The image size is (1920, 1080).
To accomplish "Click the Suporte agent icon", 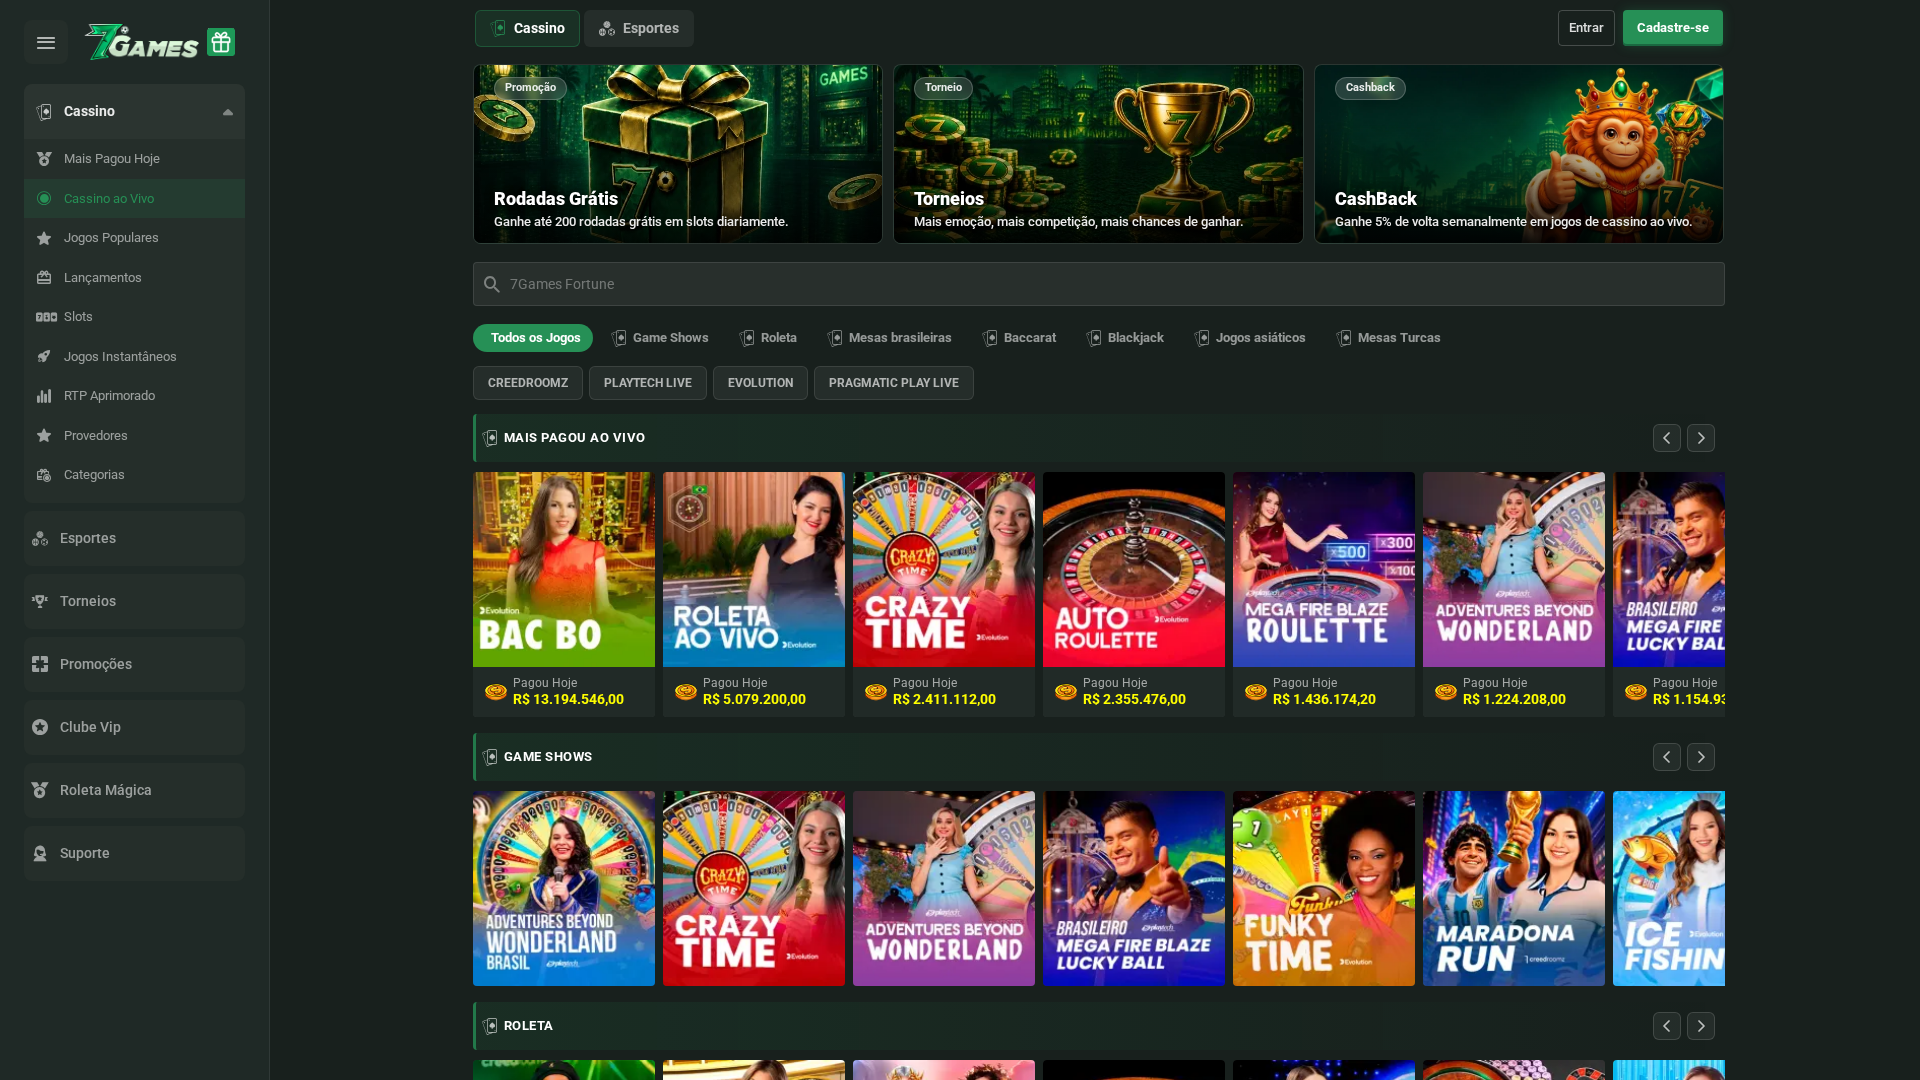I will pyautogui.click(x=40, y=854).
